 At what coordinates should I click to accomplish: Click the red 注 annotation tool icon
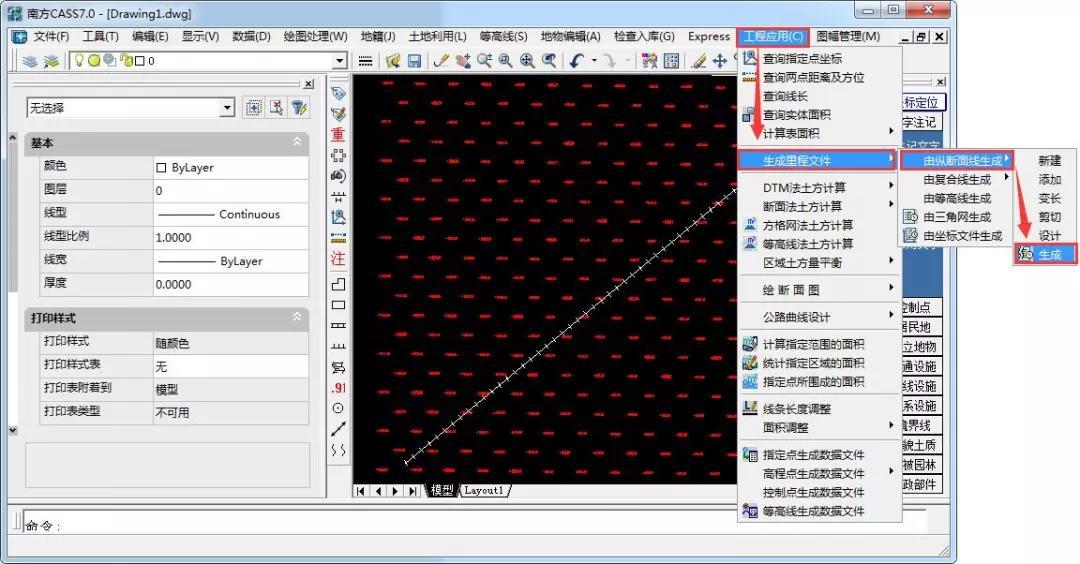point(338,258)
